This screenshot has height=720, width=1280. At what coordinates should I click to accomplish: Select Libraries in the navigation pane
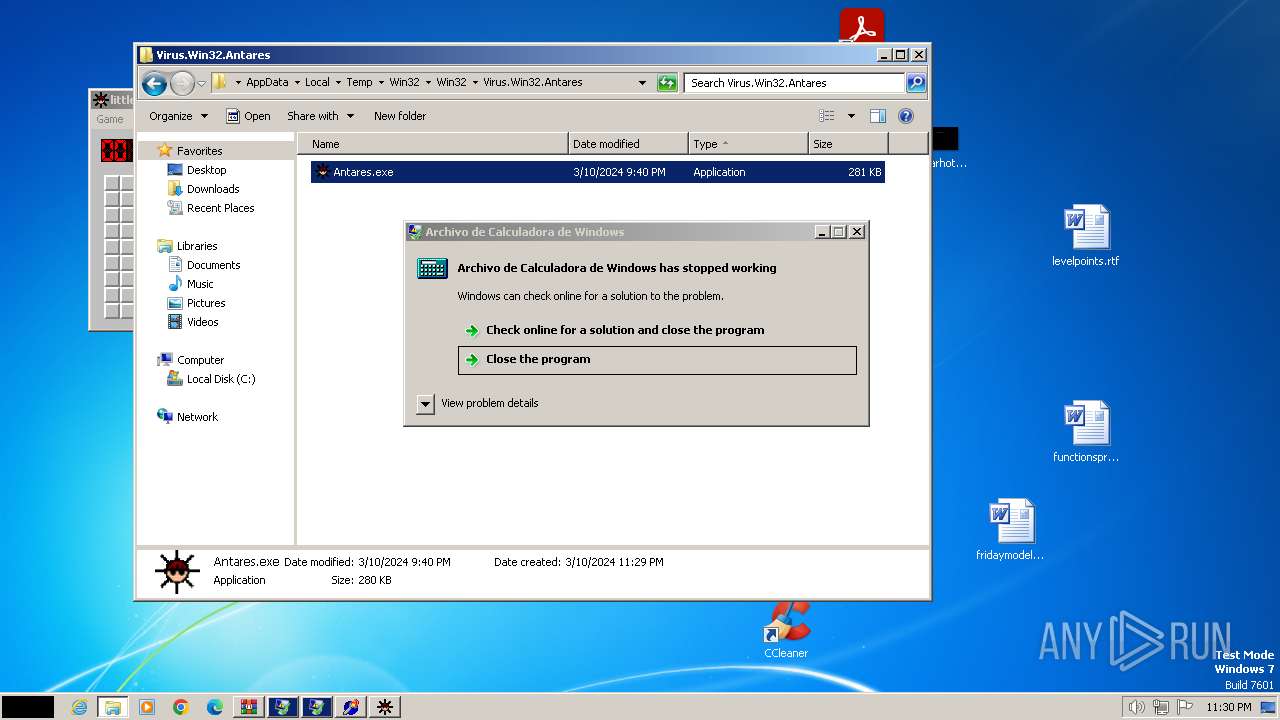[197, 246]
